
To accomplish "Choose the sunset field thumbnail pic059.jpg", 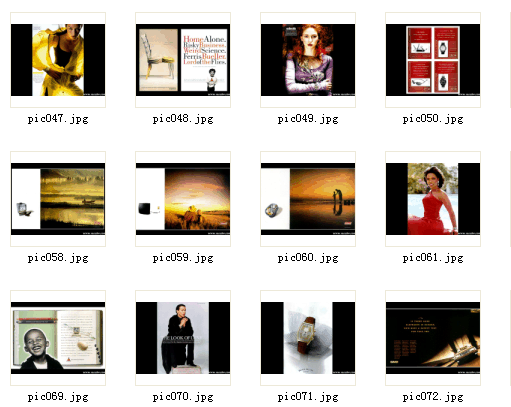I will tap(183, 199).
